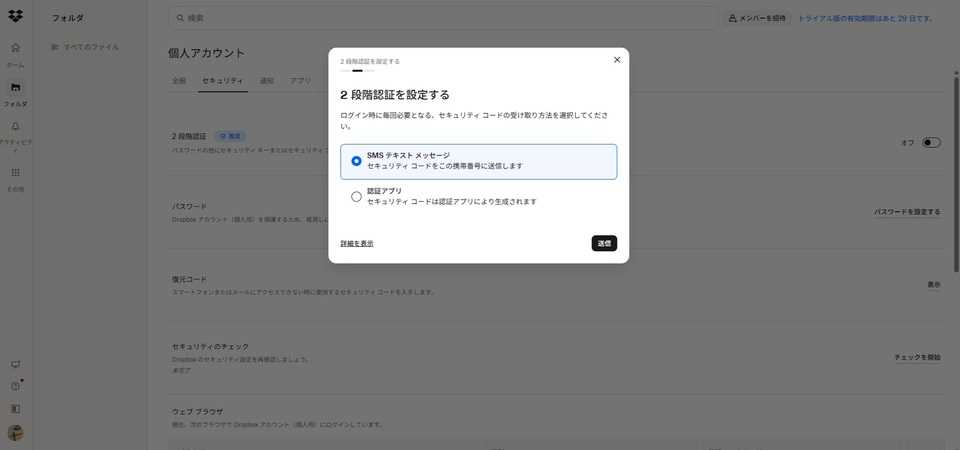The image size is (960, 450).
Task: Click the search magnifier icon
Action: click(180, 18)
